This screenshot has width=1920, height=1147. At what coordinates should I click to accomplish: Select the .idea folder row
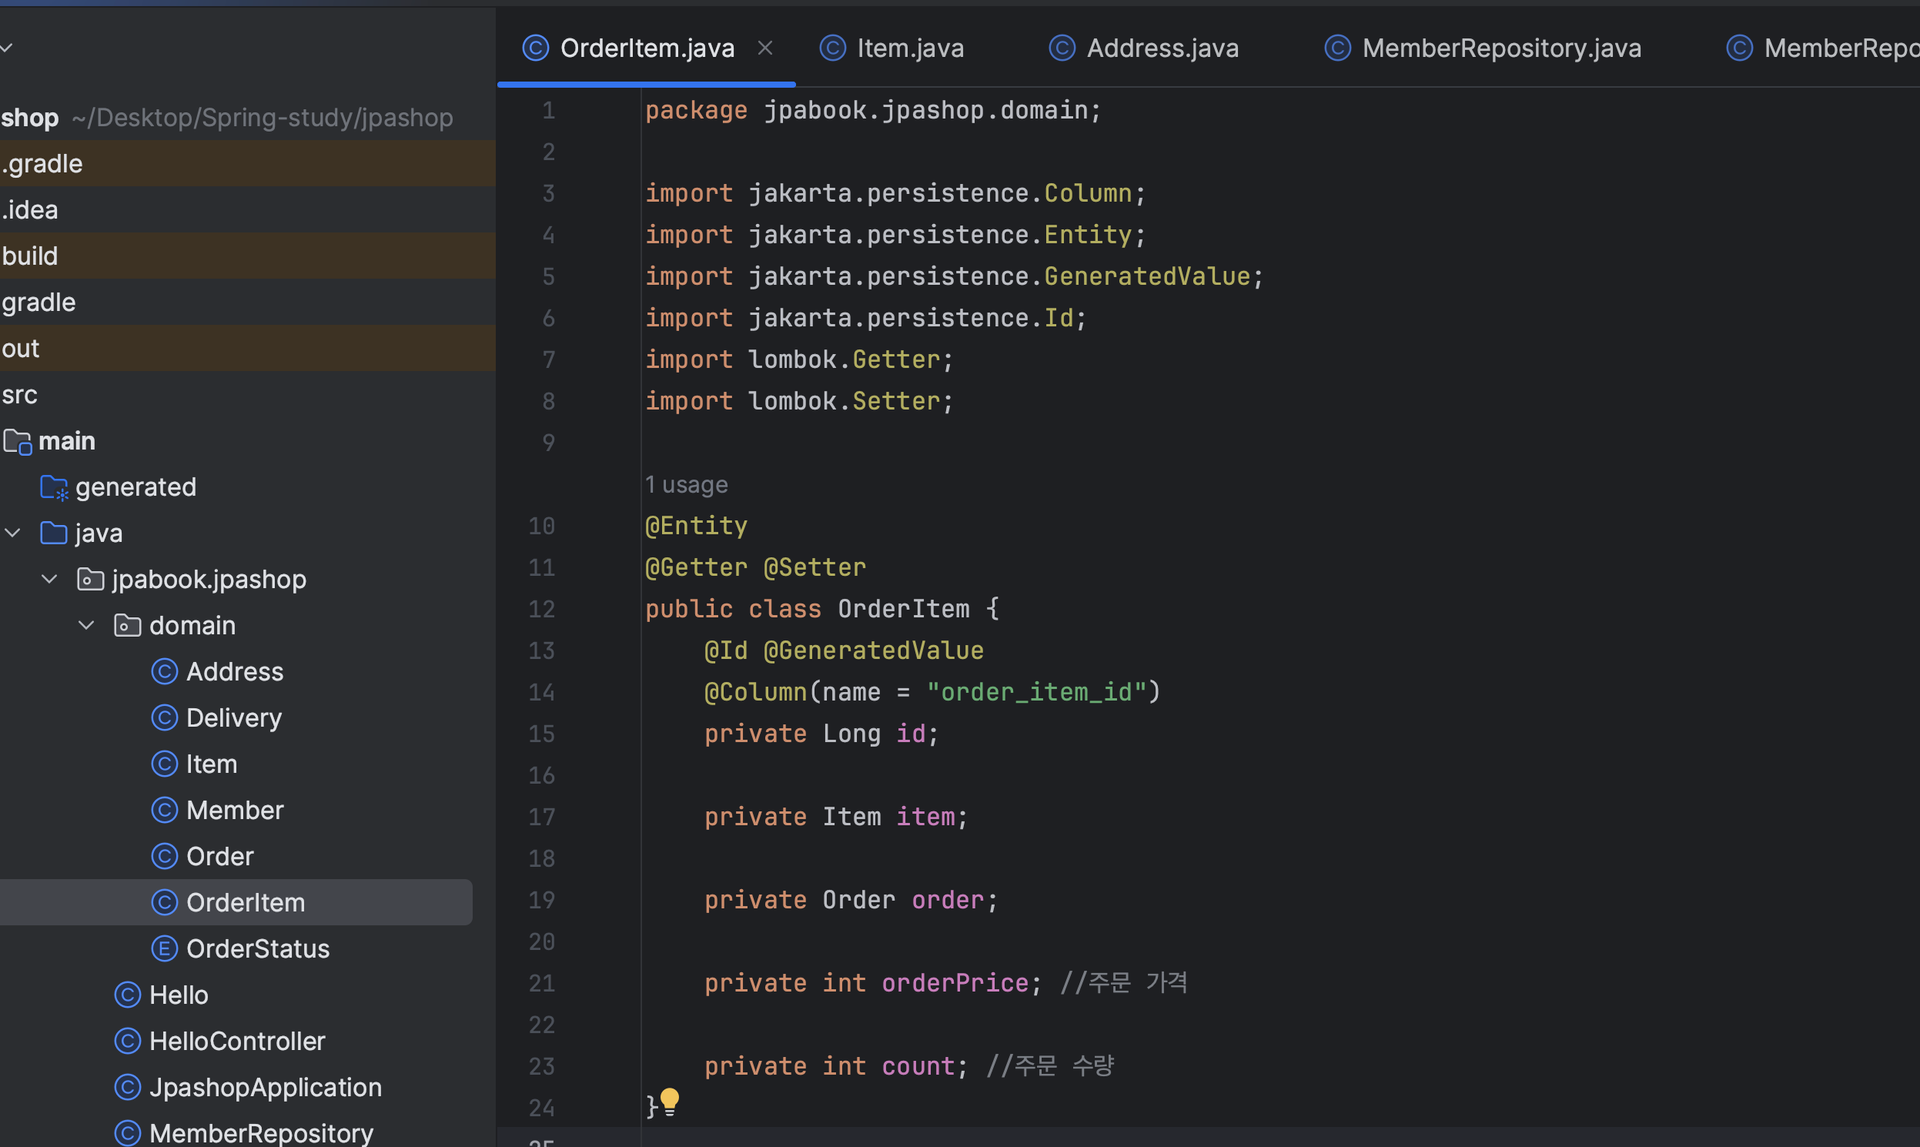(248, 210)
